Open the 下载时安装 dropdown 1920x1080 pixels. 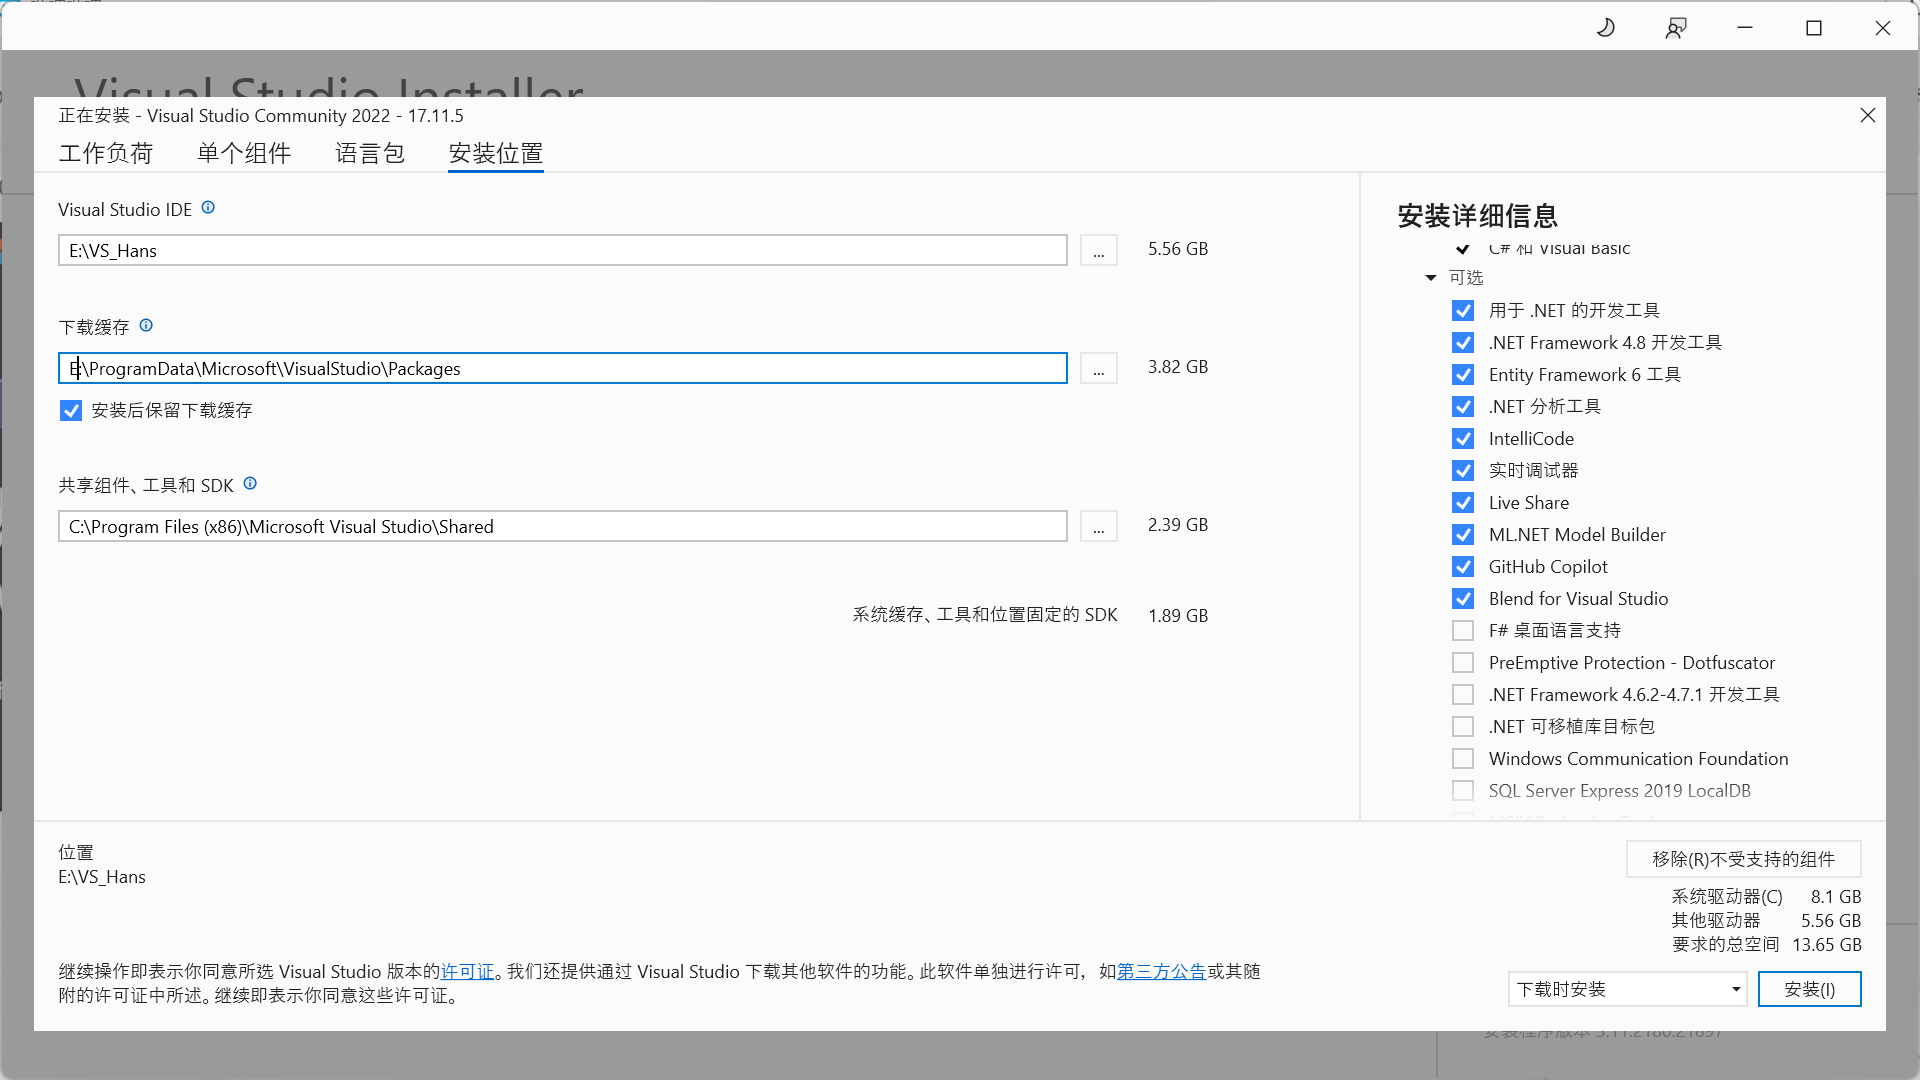click(x=1627, y=989)
